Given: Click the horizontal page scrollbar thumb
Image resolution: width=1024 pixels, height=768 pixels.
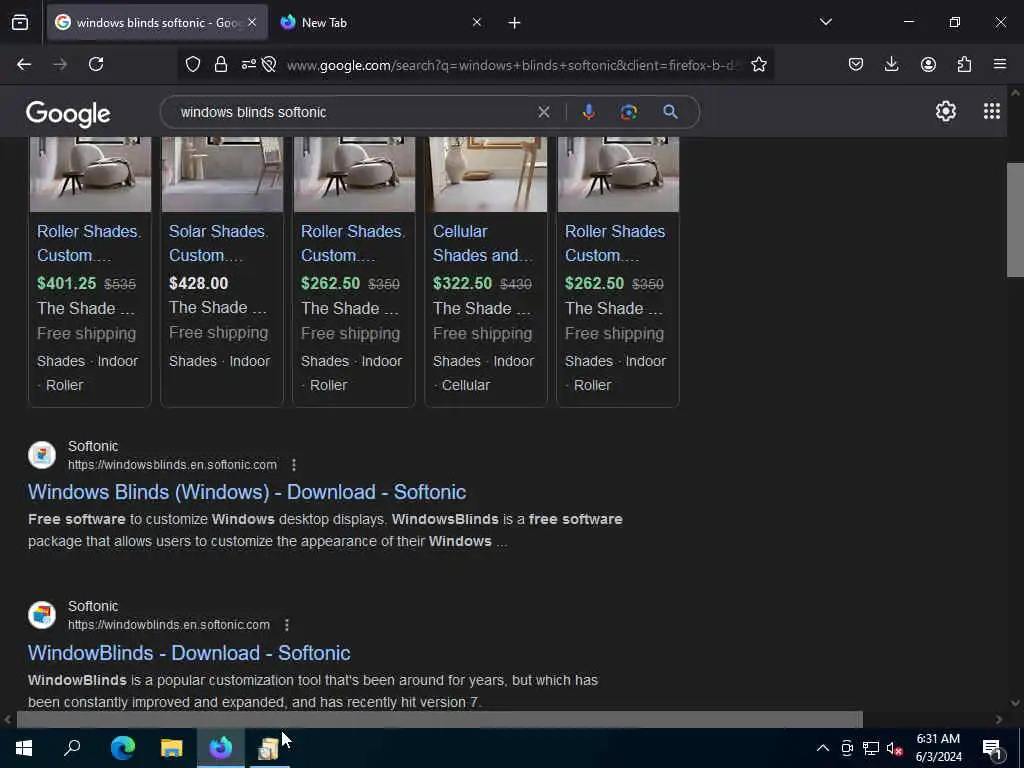Looking at the screenshot, I should [x=439, y=719].
